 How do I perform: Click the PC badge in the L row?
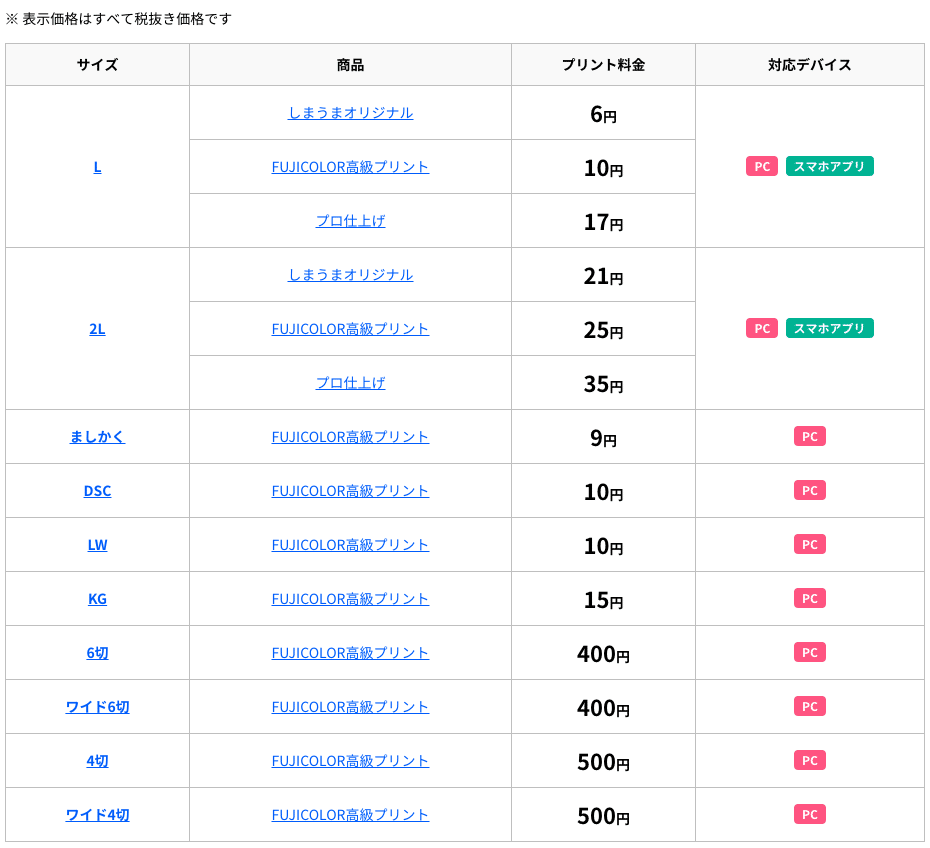pyautogui.click(x=761, y=166)
